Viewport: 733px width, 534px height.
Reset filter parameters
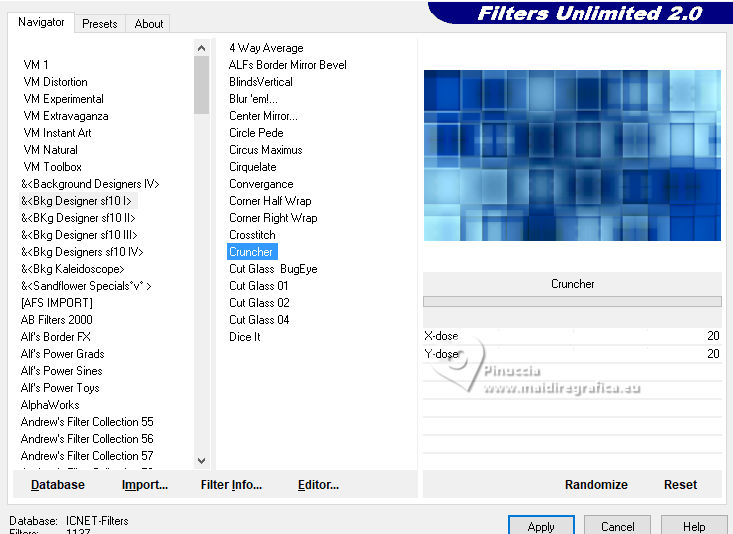pyautogui.click(x=680, y=484)
